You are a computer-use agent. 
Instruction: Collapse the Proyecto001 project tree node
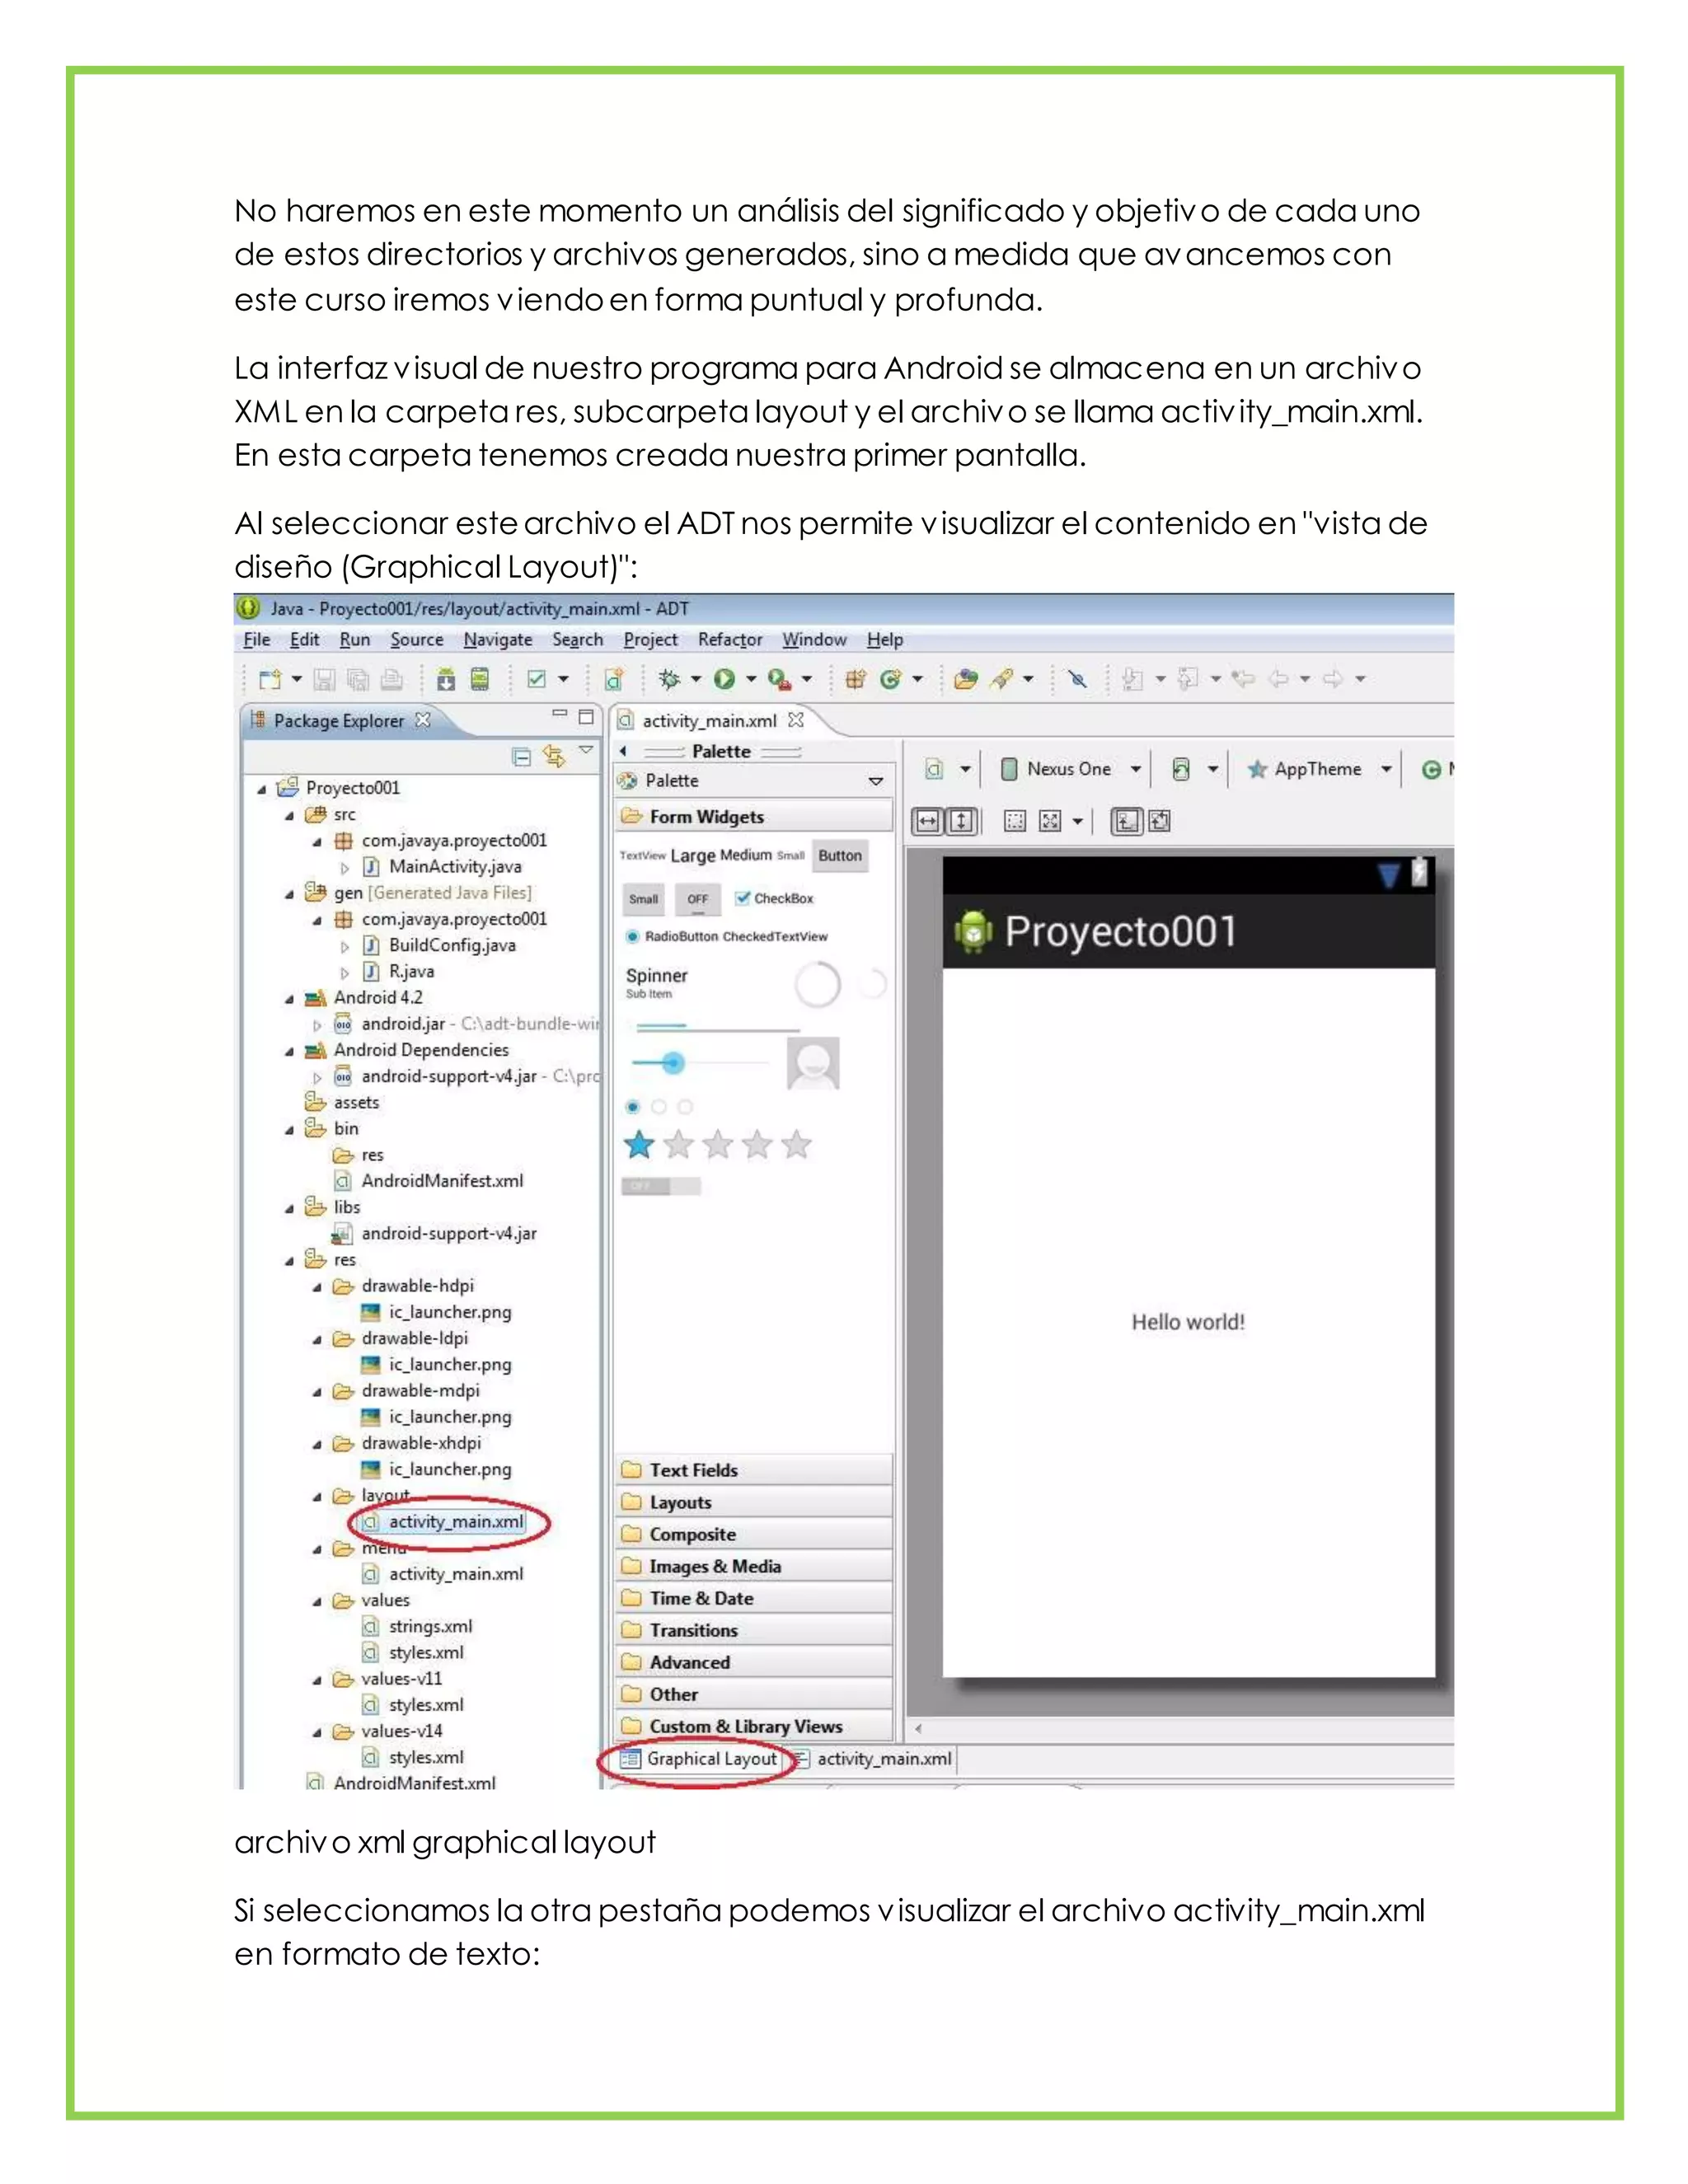[262, 789]
